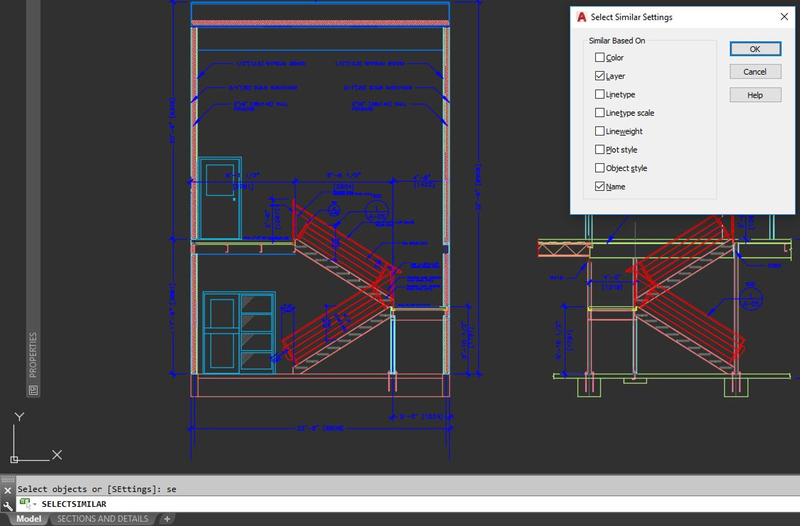Open the SECTIONS AND DETAILS layout tab

click(102, 519)
